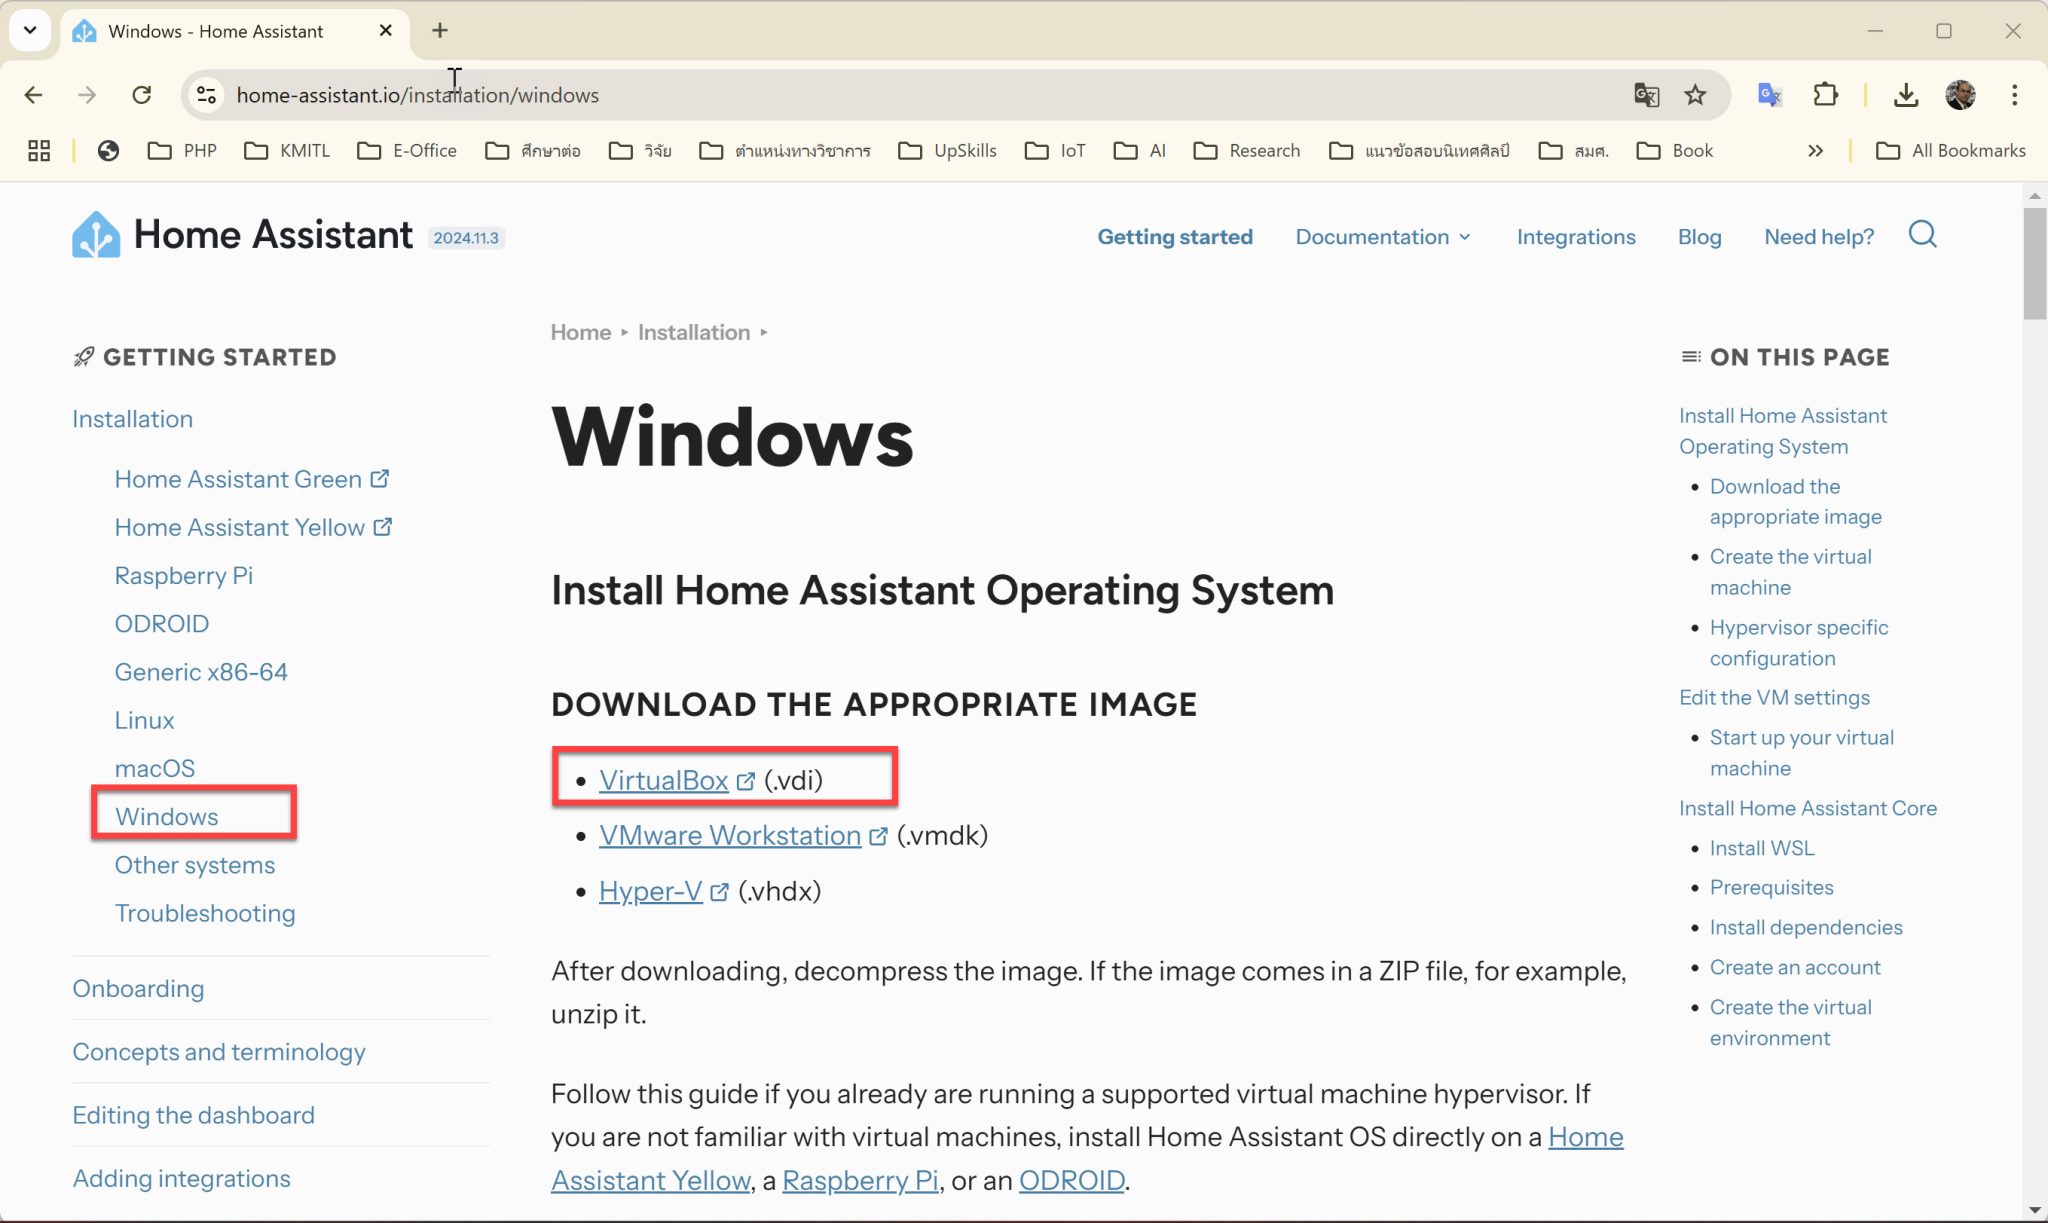Open browser downloads
The image size is (2048, 1223).
point(1907,95)
